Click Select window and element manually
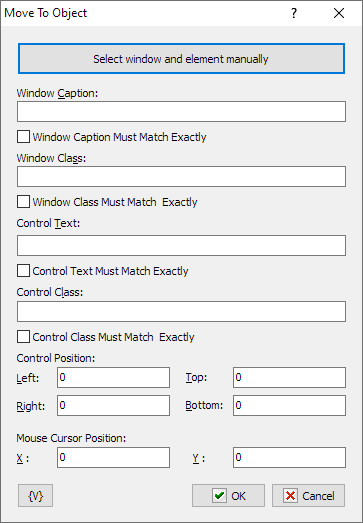The width and height of the screenshot is (363, 523). coord(181,59)
